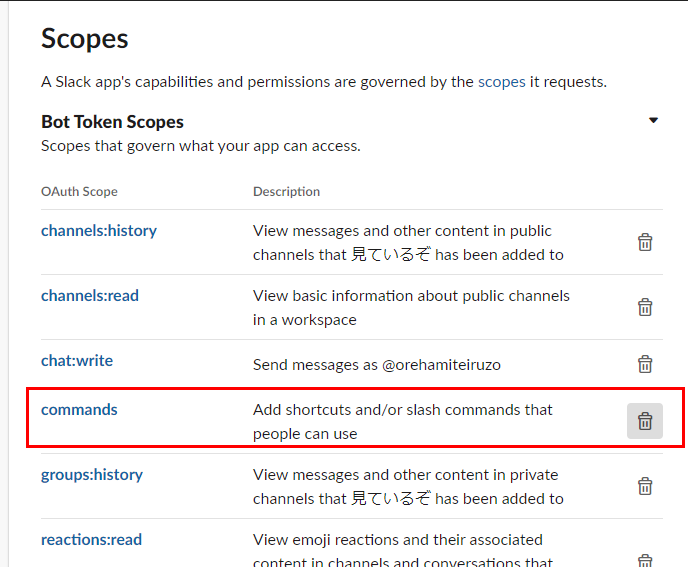Image resolution: width=688 pixels, height=567 pixels.
Task: Remove the channels:read scope
Action: [645, 307]
